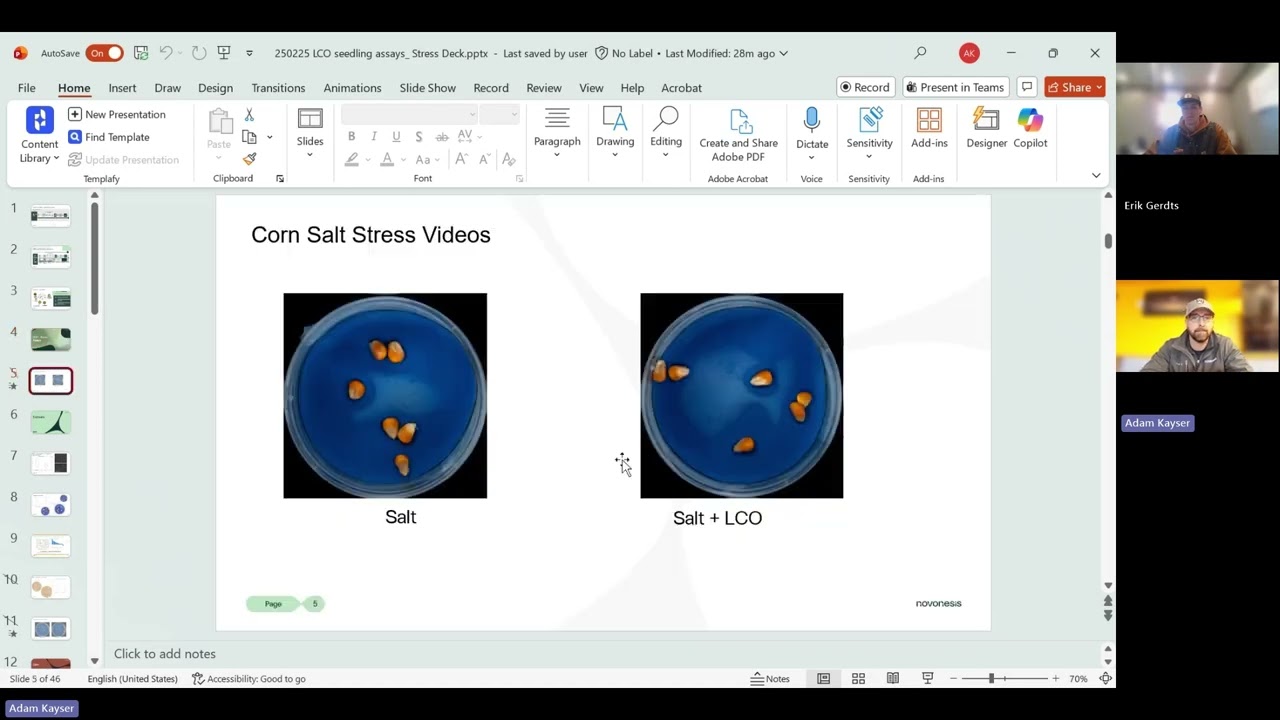
Task: Play the Salt + LCO video
Action: click(741, 395)
